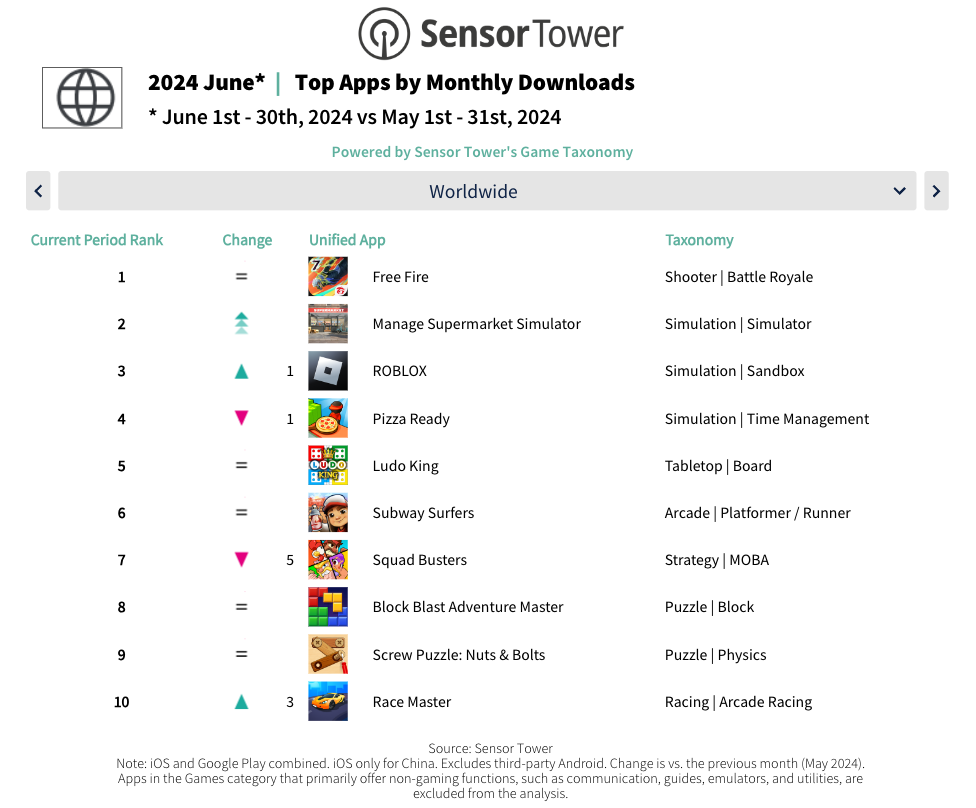Click the Race Master app icon

pos(328,702)
